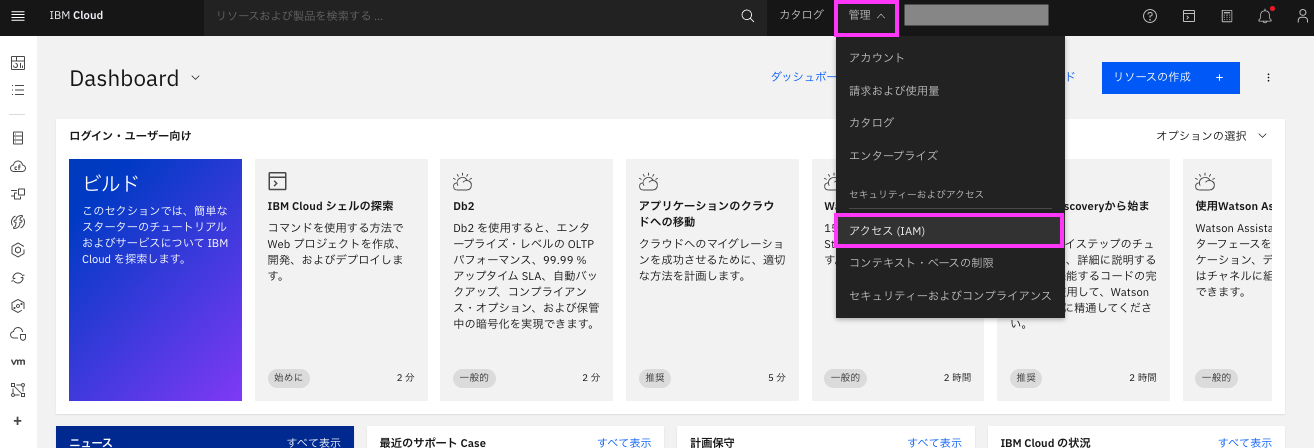Open the IBM Cloud シェルの探索 card
The width and height of the screenshot is (1314, 448).
point(342,280)
